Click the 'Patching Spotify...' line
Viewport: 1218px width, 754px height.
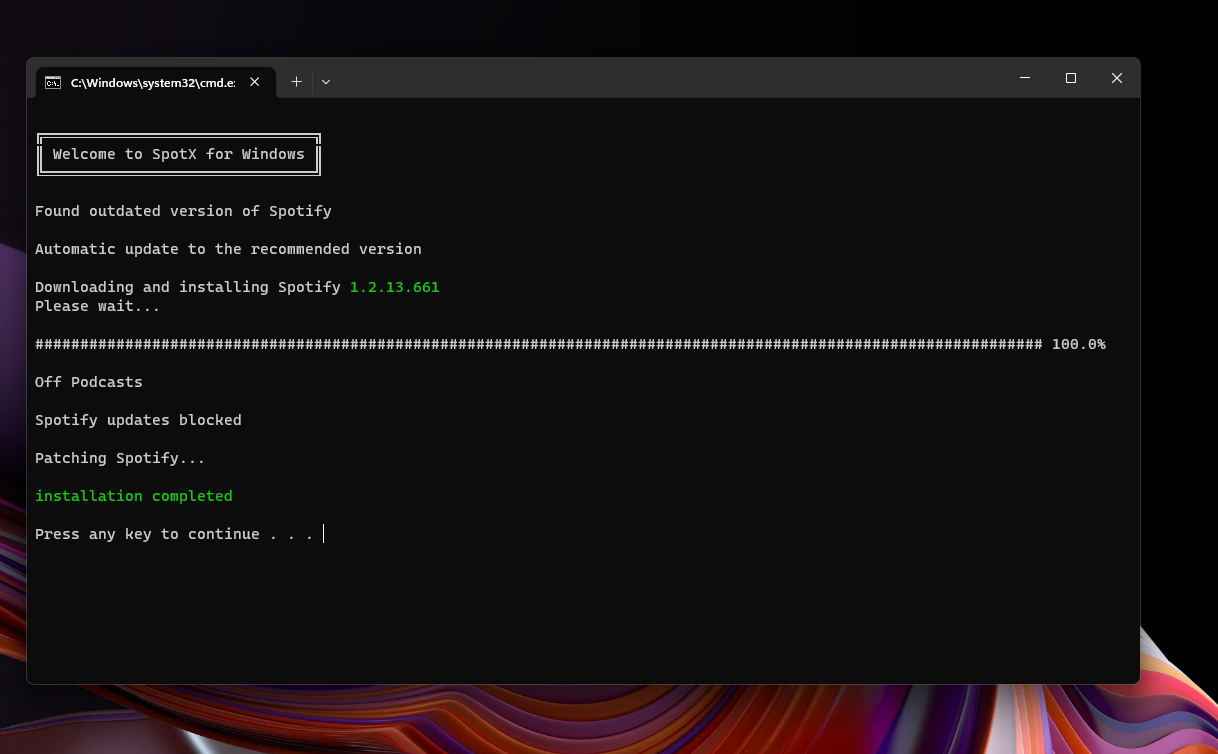[120, 458]
